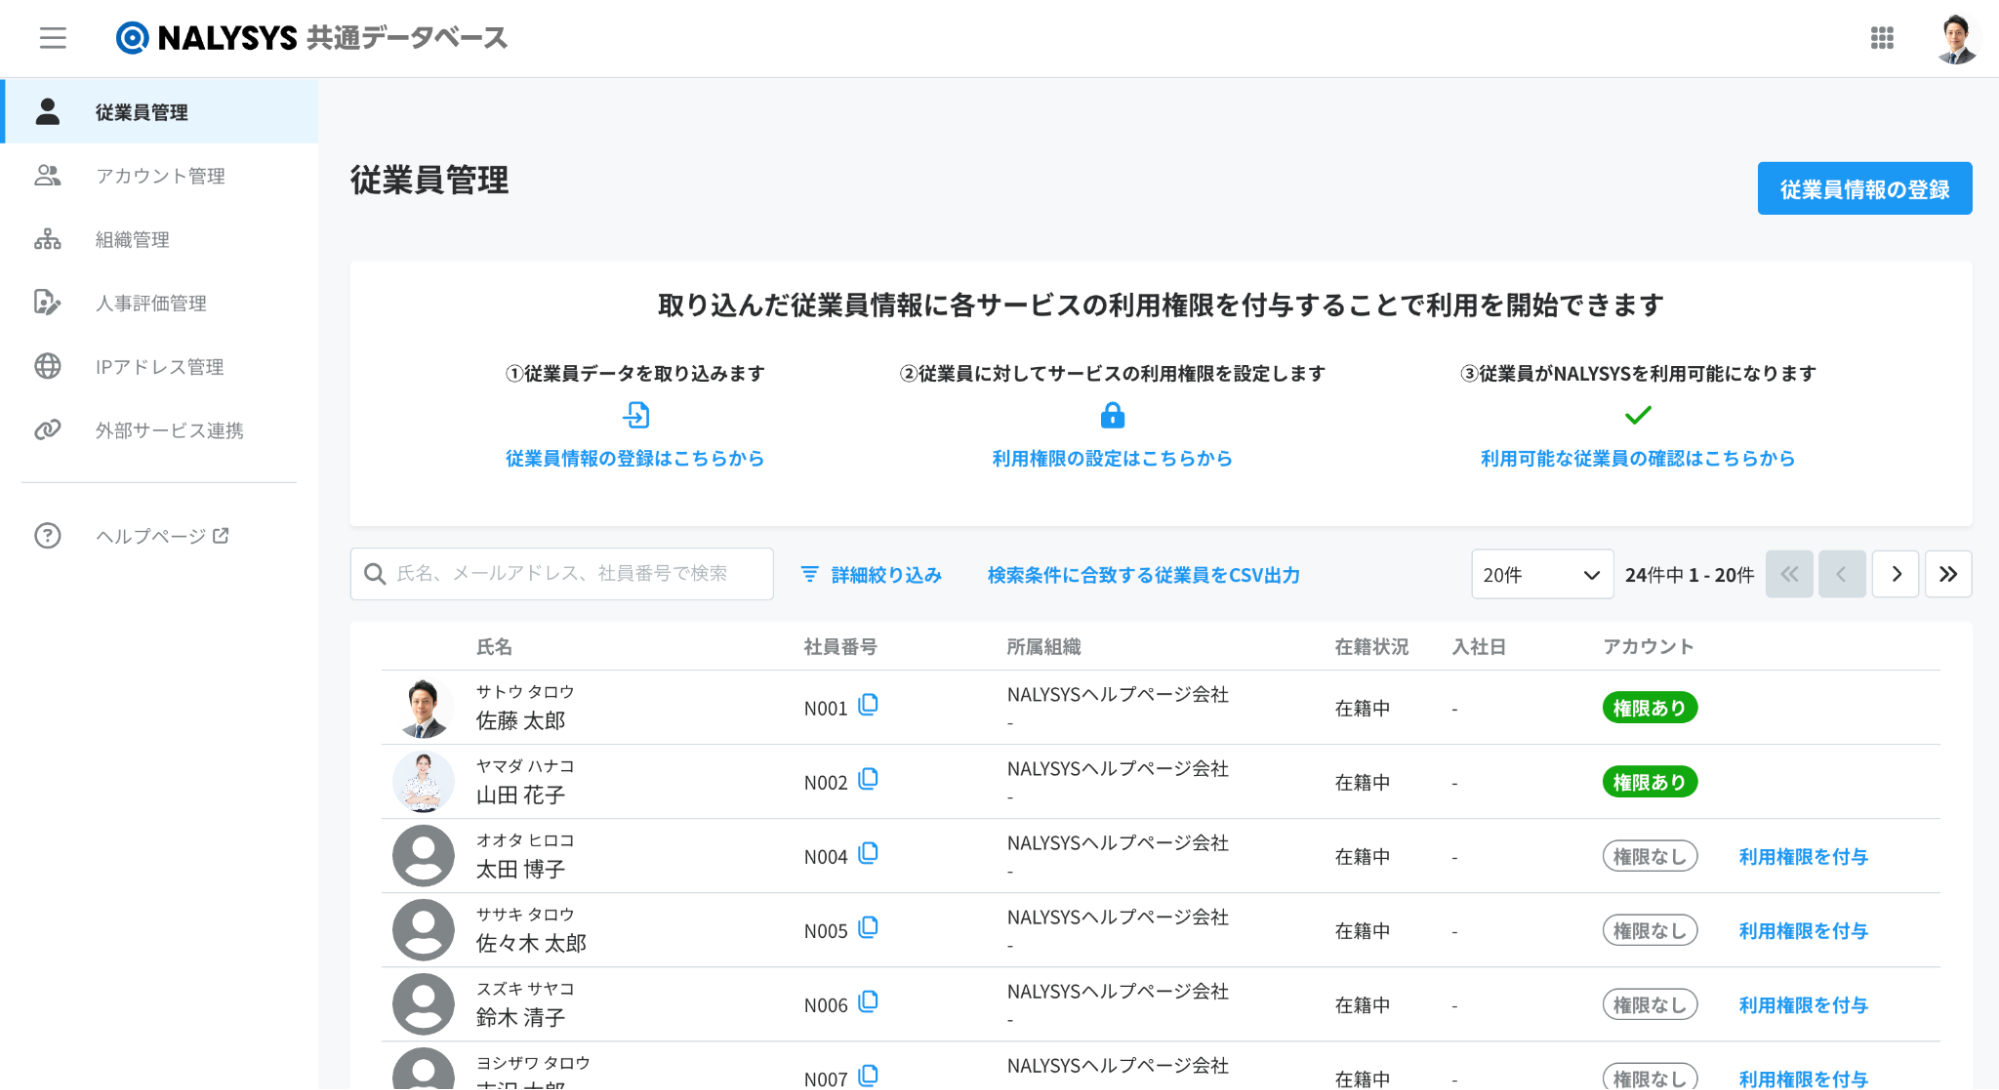Viewport: 1999px width, 1090px height.
Task: Jump to the last page arrow
Action: (1947, 574)
